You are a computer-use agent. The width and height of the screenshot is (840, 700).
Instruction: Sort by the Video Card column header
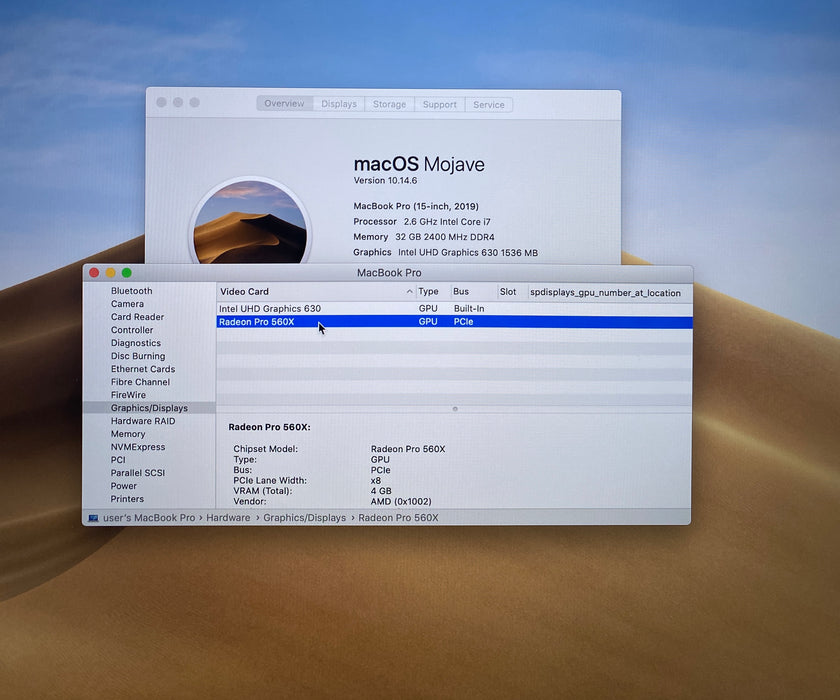[316, 292]
